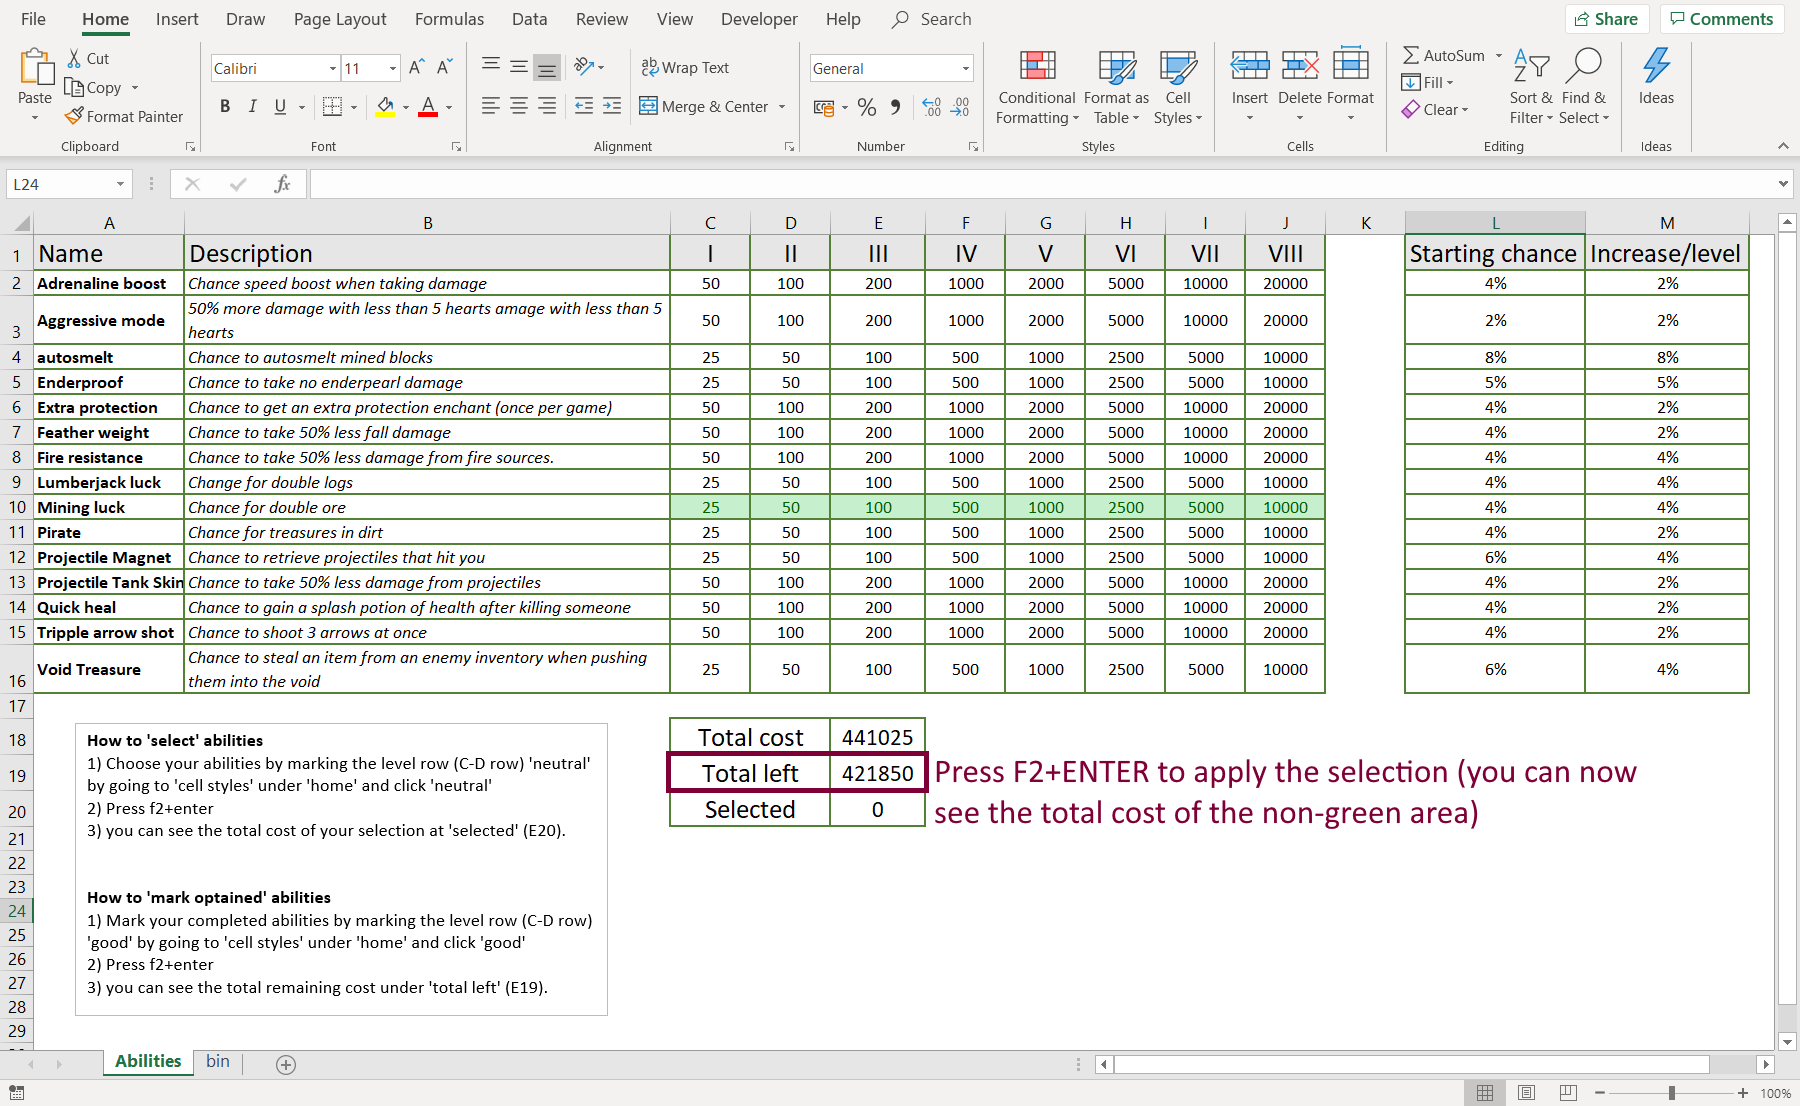Screen dimensions: 1800x1106
Task: Toggle Wrap Text
Action: click(x=685, y=67)
